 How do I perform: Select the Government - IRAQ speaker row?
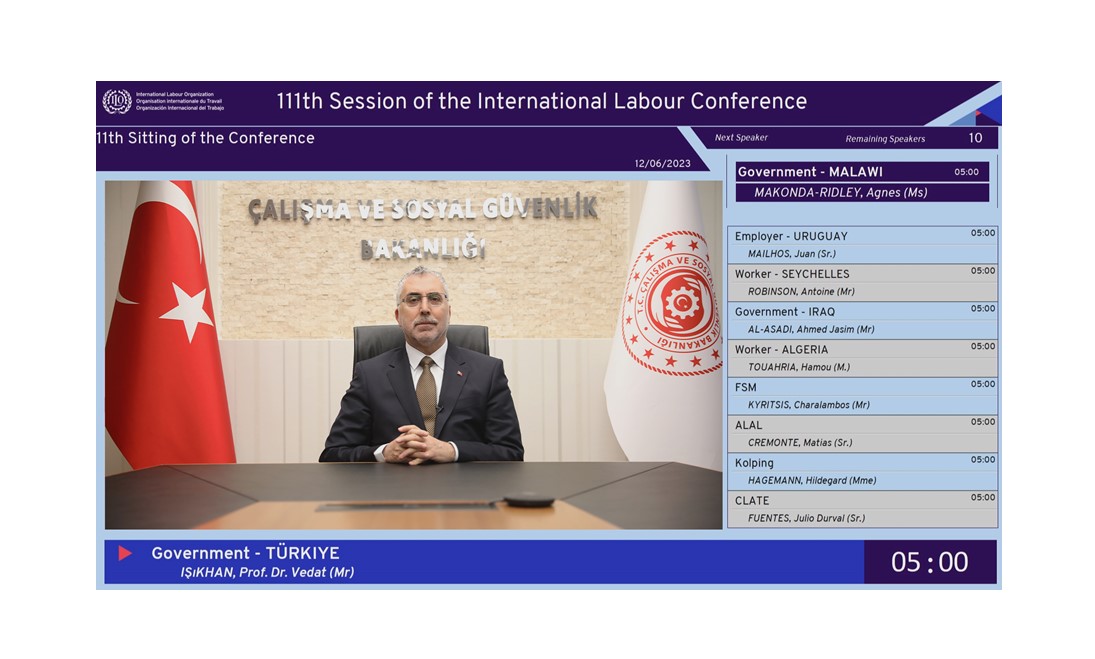point(861,321)
